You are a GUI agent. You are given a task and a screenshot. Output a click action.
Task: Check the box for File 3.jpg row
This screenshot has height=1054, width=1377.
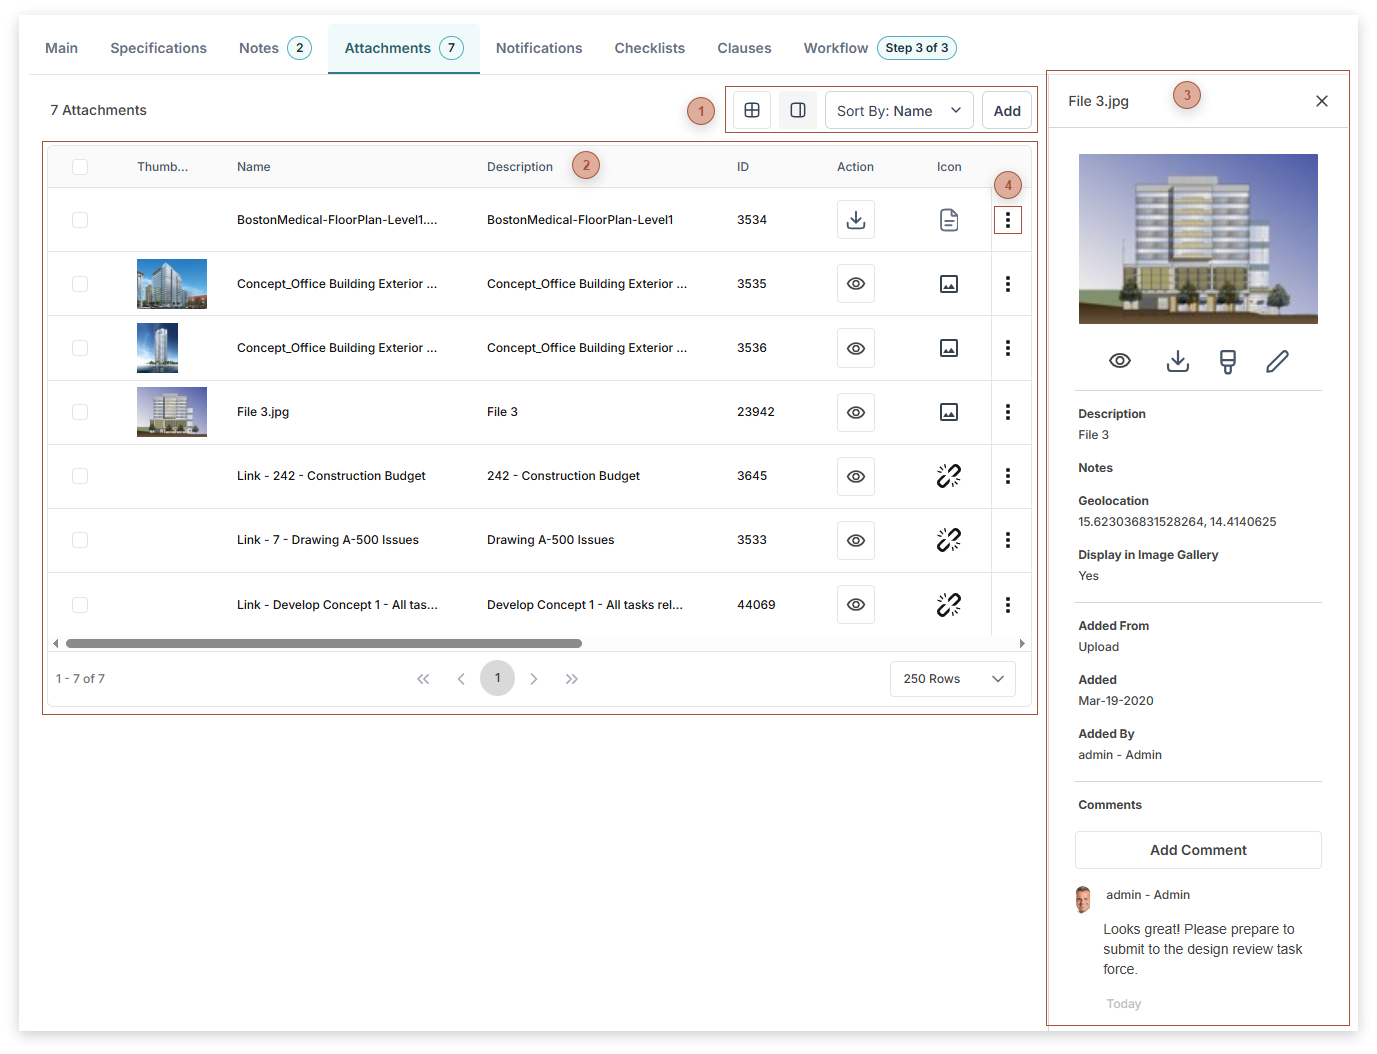click(x=80, y=412)
